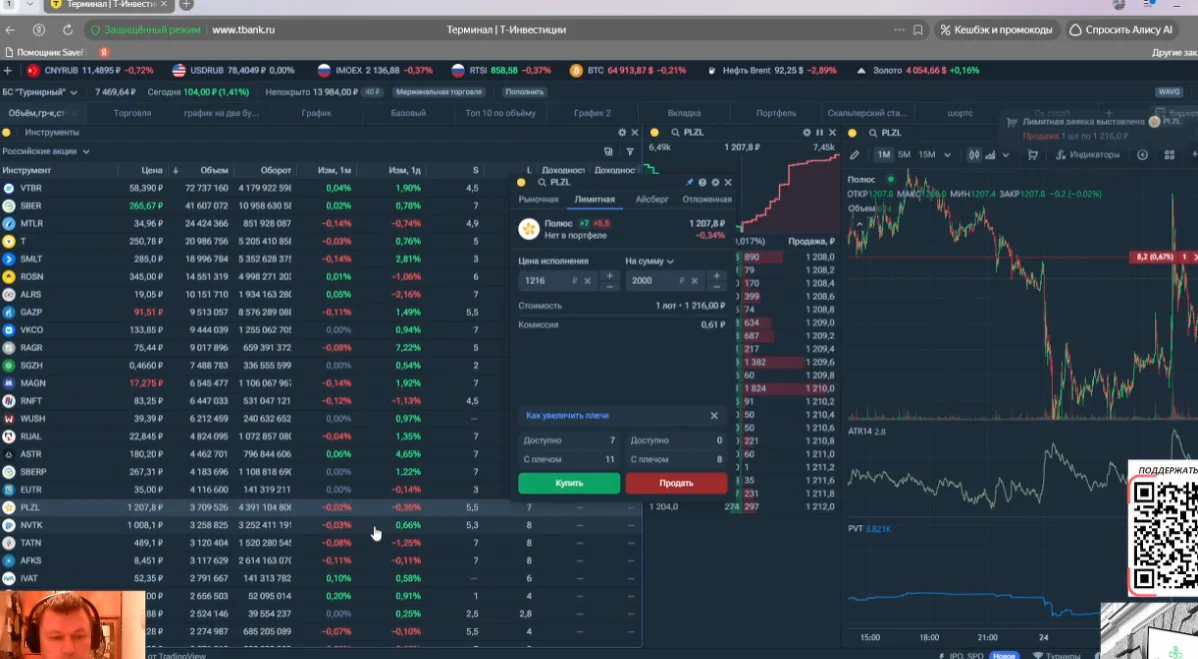Click yellow link-group dot in Instruments panel
1198x659 pixels.
click(x=7, y=132)
